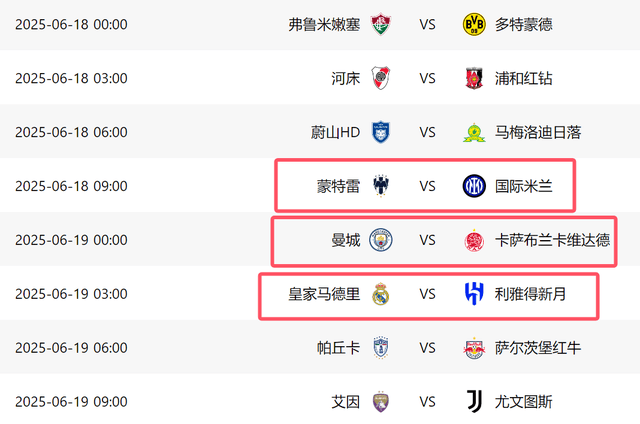
Task: Click the Red Bull Salzburg logo
Action: (474, 348)
